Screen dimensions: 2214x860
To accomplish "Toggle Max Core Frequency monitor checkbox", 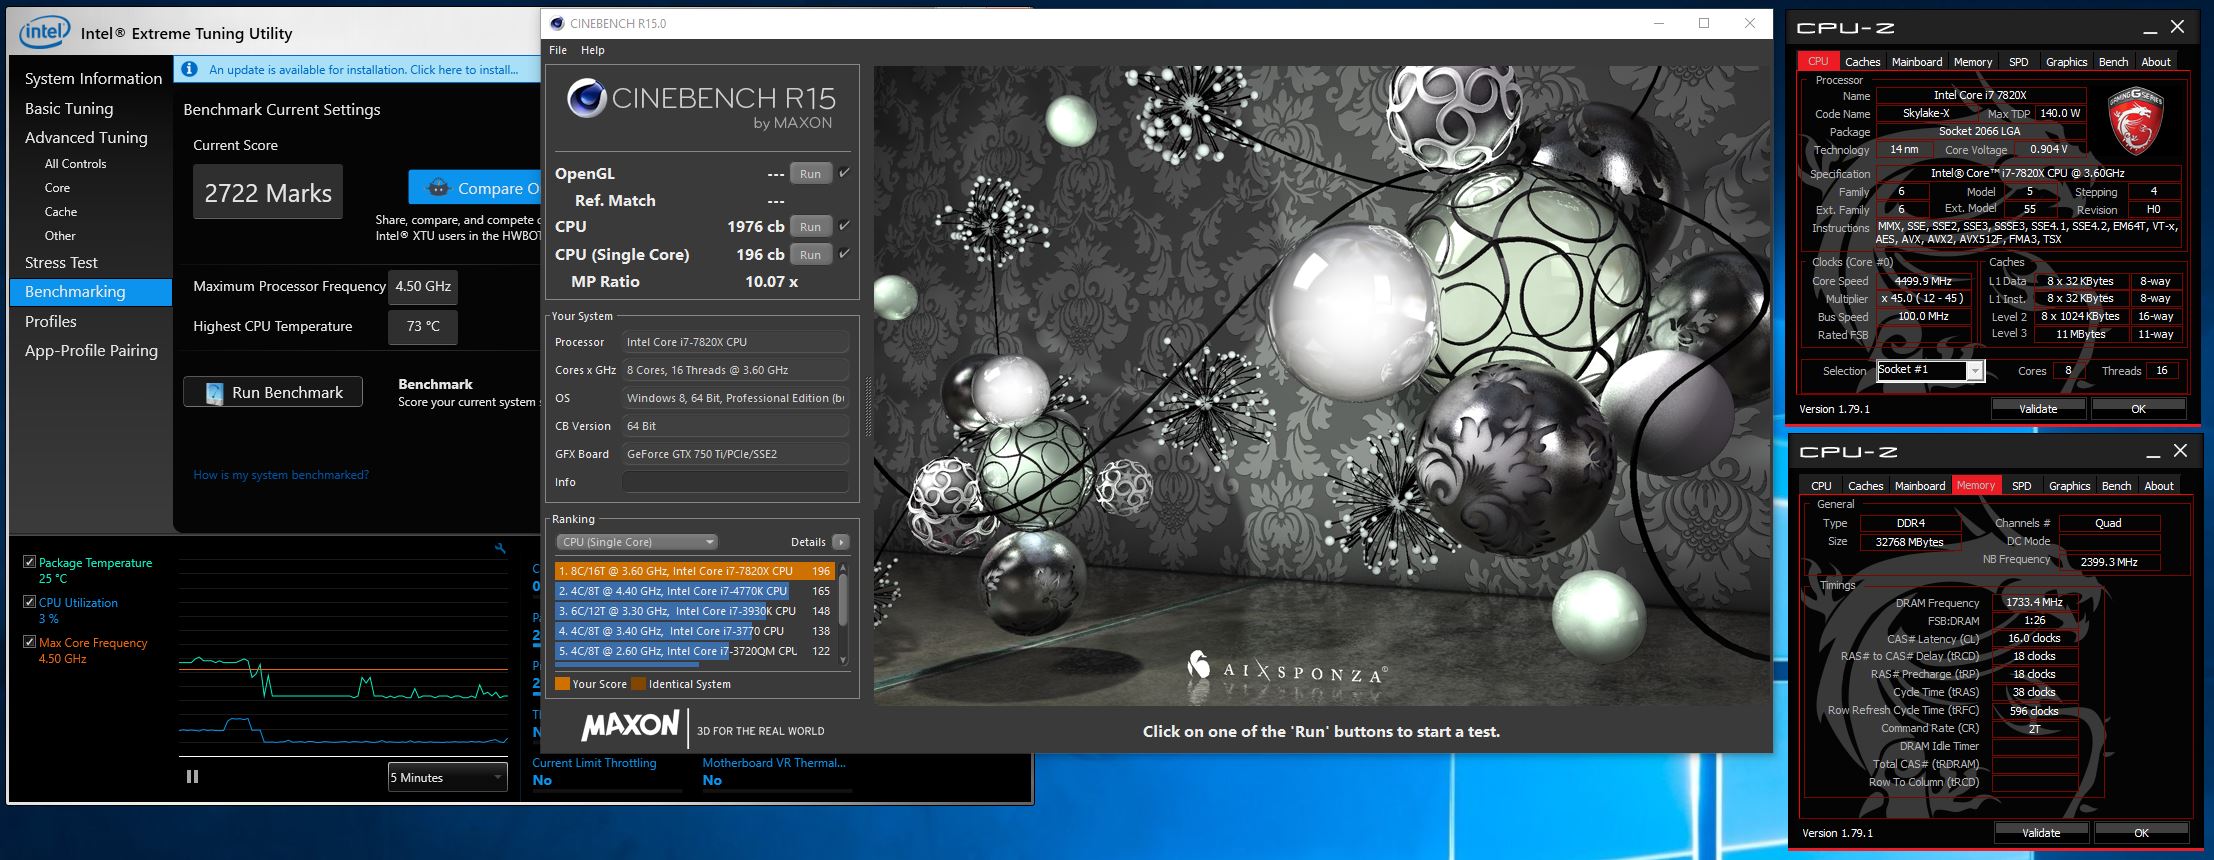I will (x=29, y=642).
